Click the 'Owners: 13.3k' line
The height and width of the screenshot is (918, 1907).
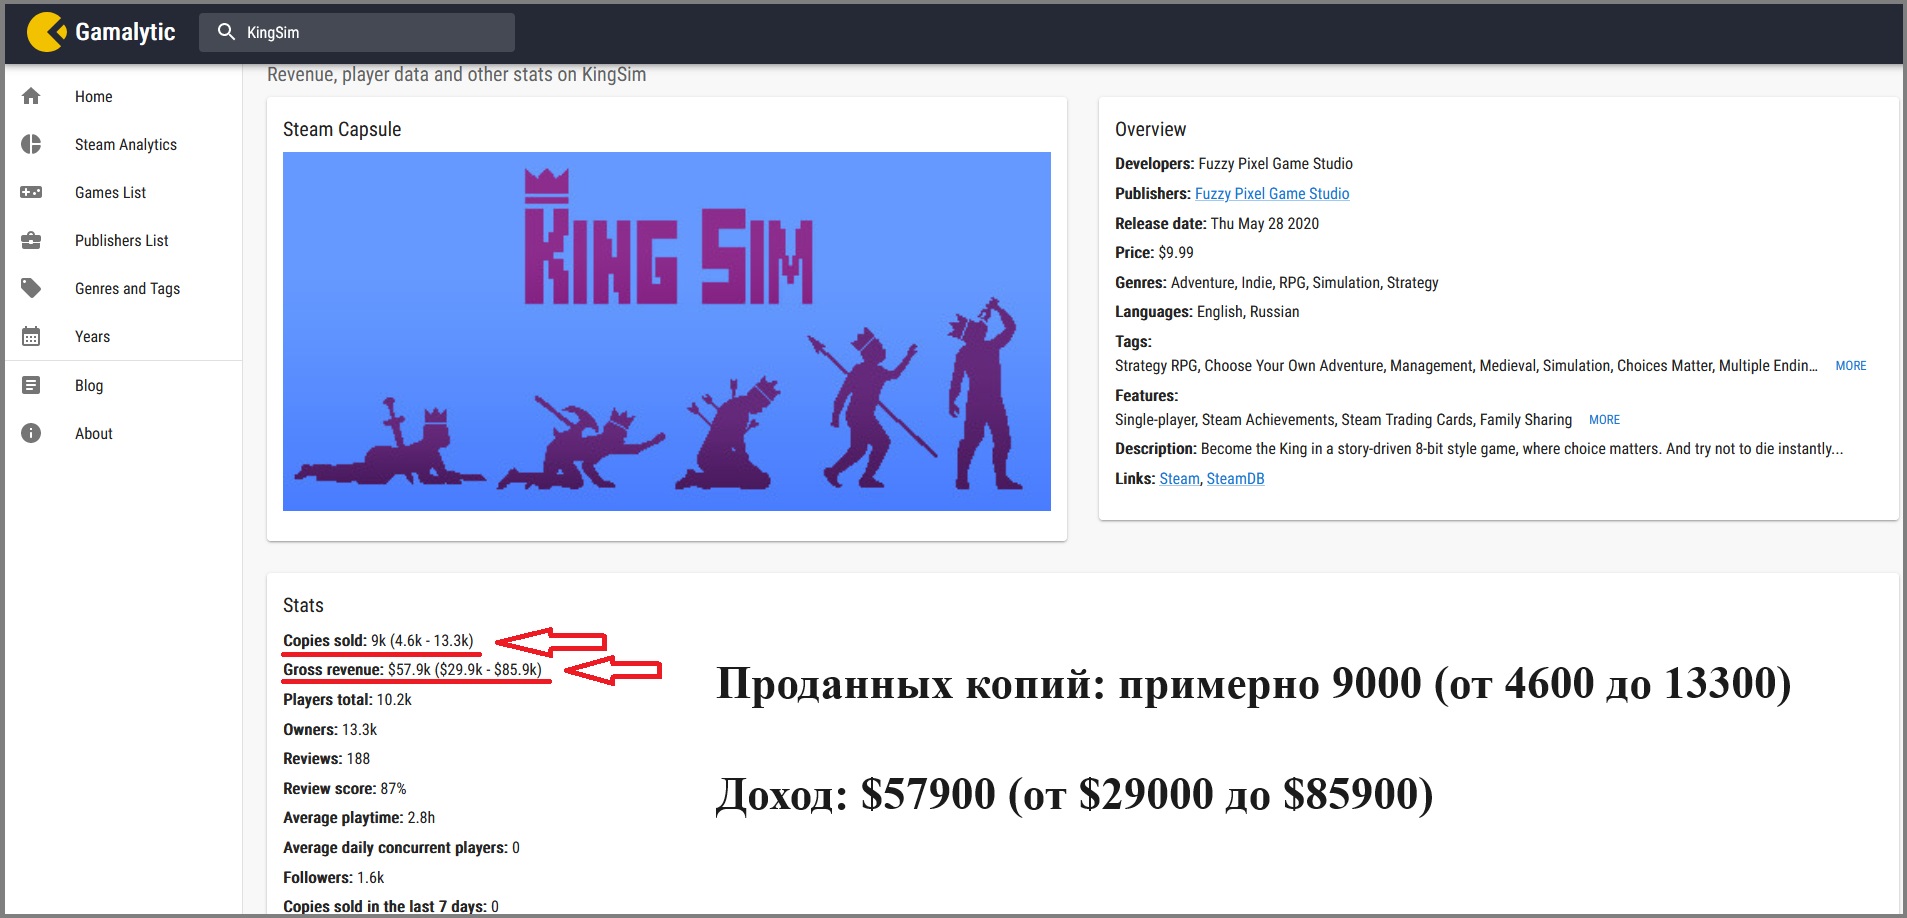click(330, 729)
